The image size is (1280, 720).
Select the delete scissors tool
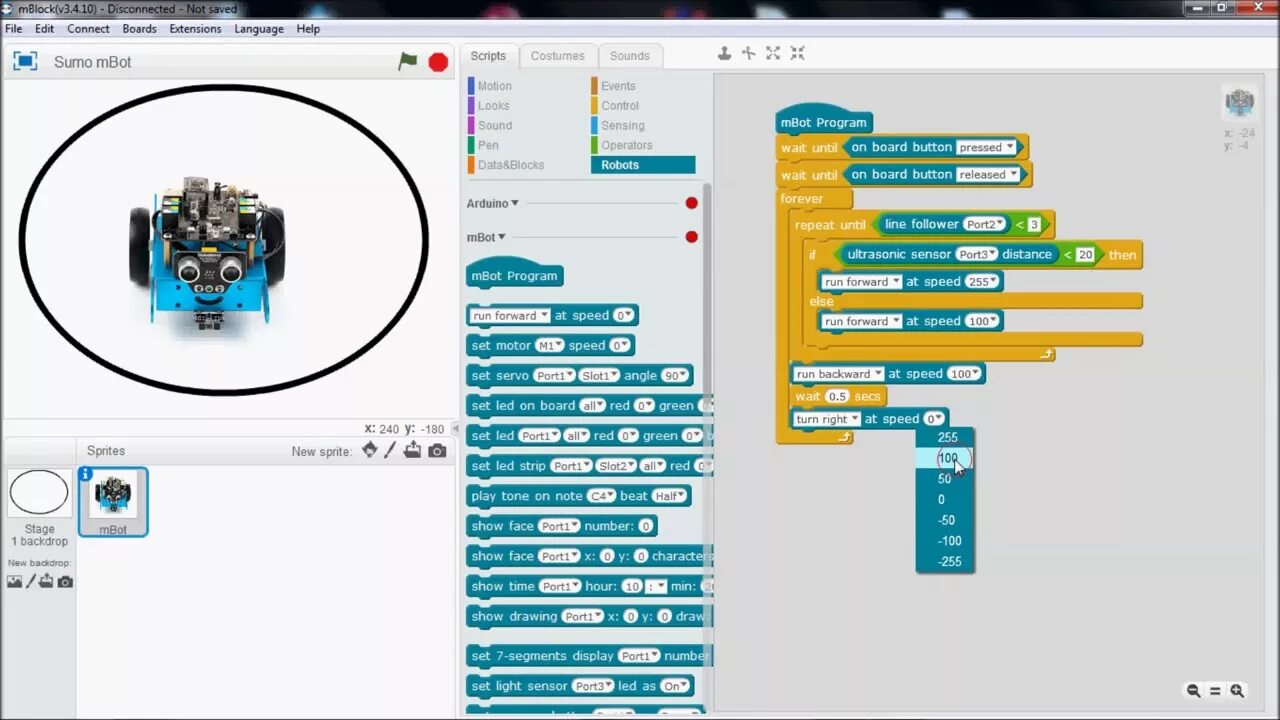click(x=748, y=53)
